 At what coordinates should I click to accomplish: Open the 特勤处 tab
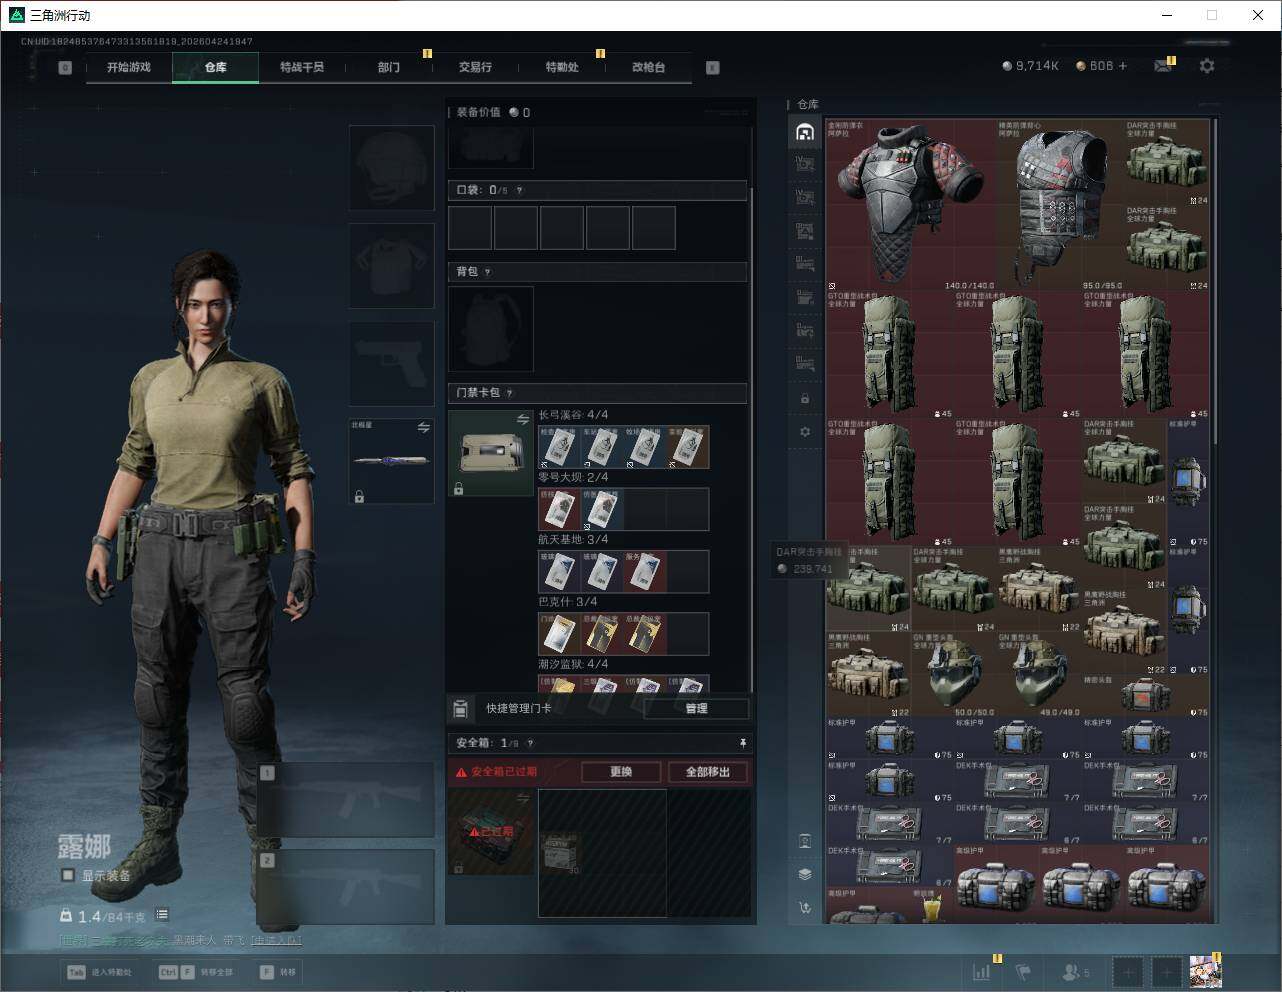click(x=562, y=67)
